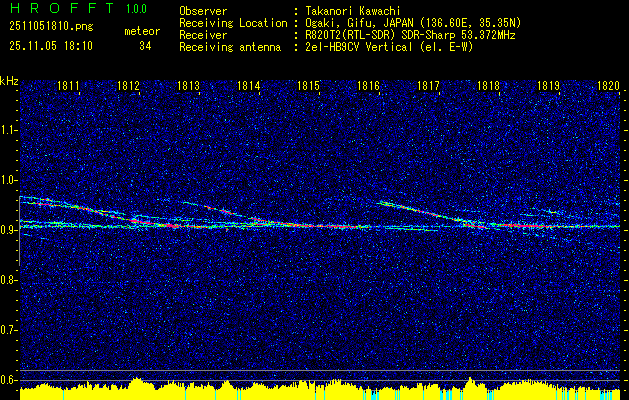Click the 1819 time marker
This screenshot has width=629, height=400.
click(x=548, y=85)
